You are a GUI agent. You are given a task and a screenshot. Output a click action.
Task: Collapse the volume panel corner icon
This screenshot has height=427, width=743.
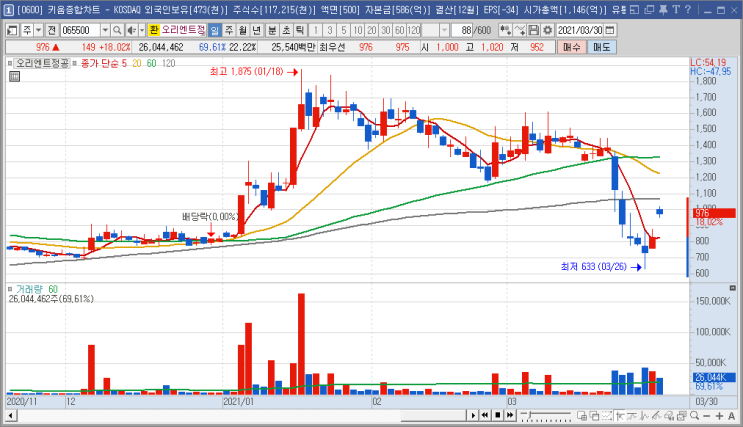[733, 288]
